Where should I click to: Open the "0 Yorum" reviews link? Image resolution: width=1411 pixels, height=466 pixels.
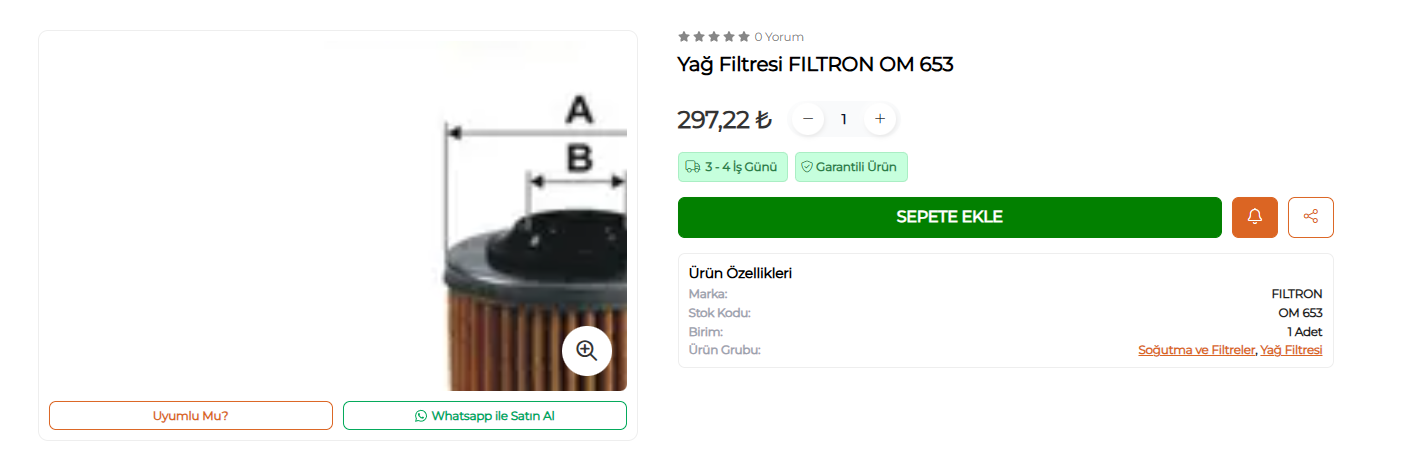pos(779,37)
